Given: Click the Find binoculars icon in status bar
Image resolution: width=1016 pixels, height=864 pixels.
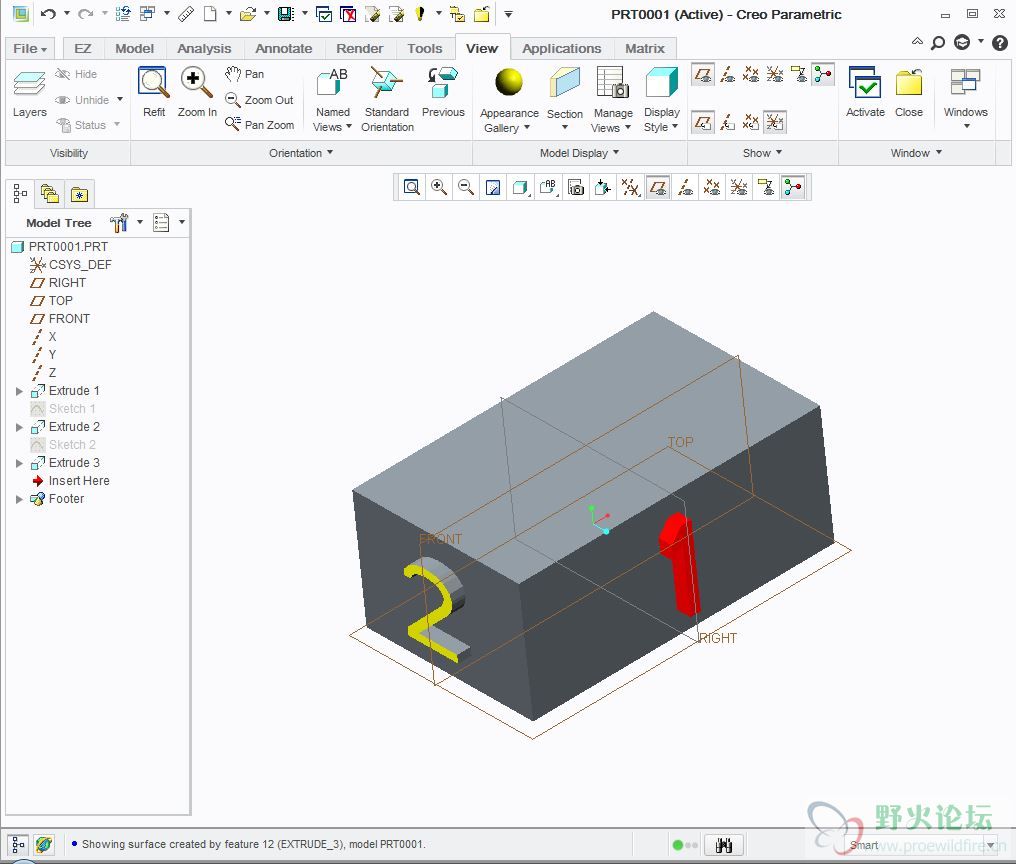Looking at the screenshot, I should click(x=724, y=845).
